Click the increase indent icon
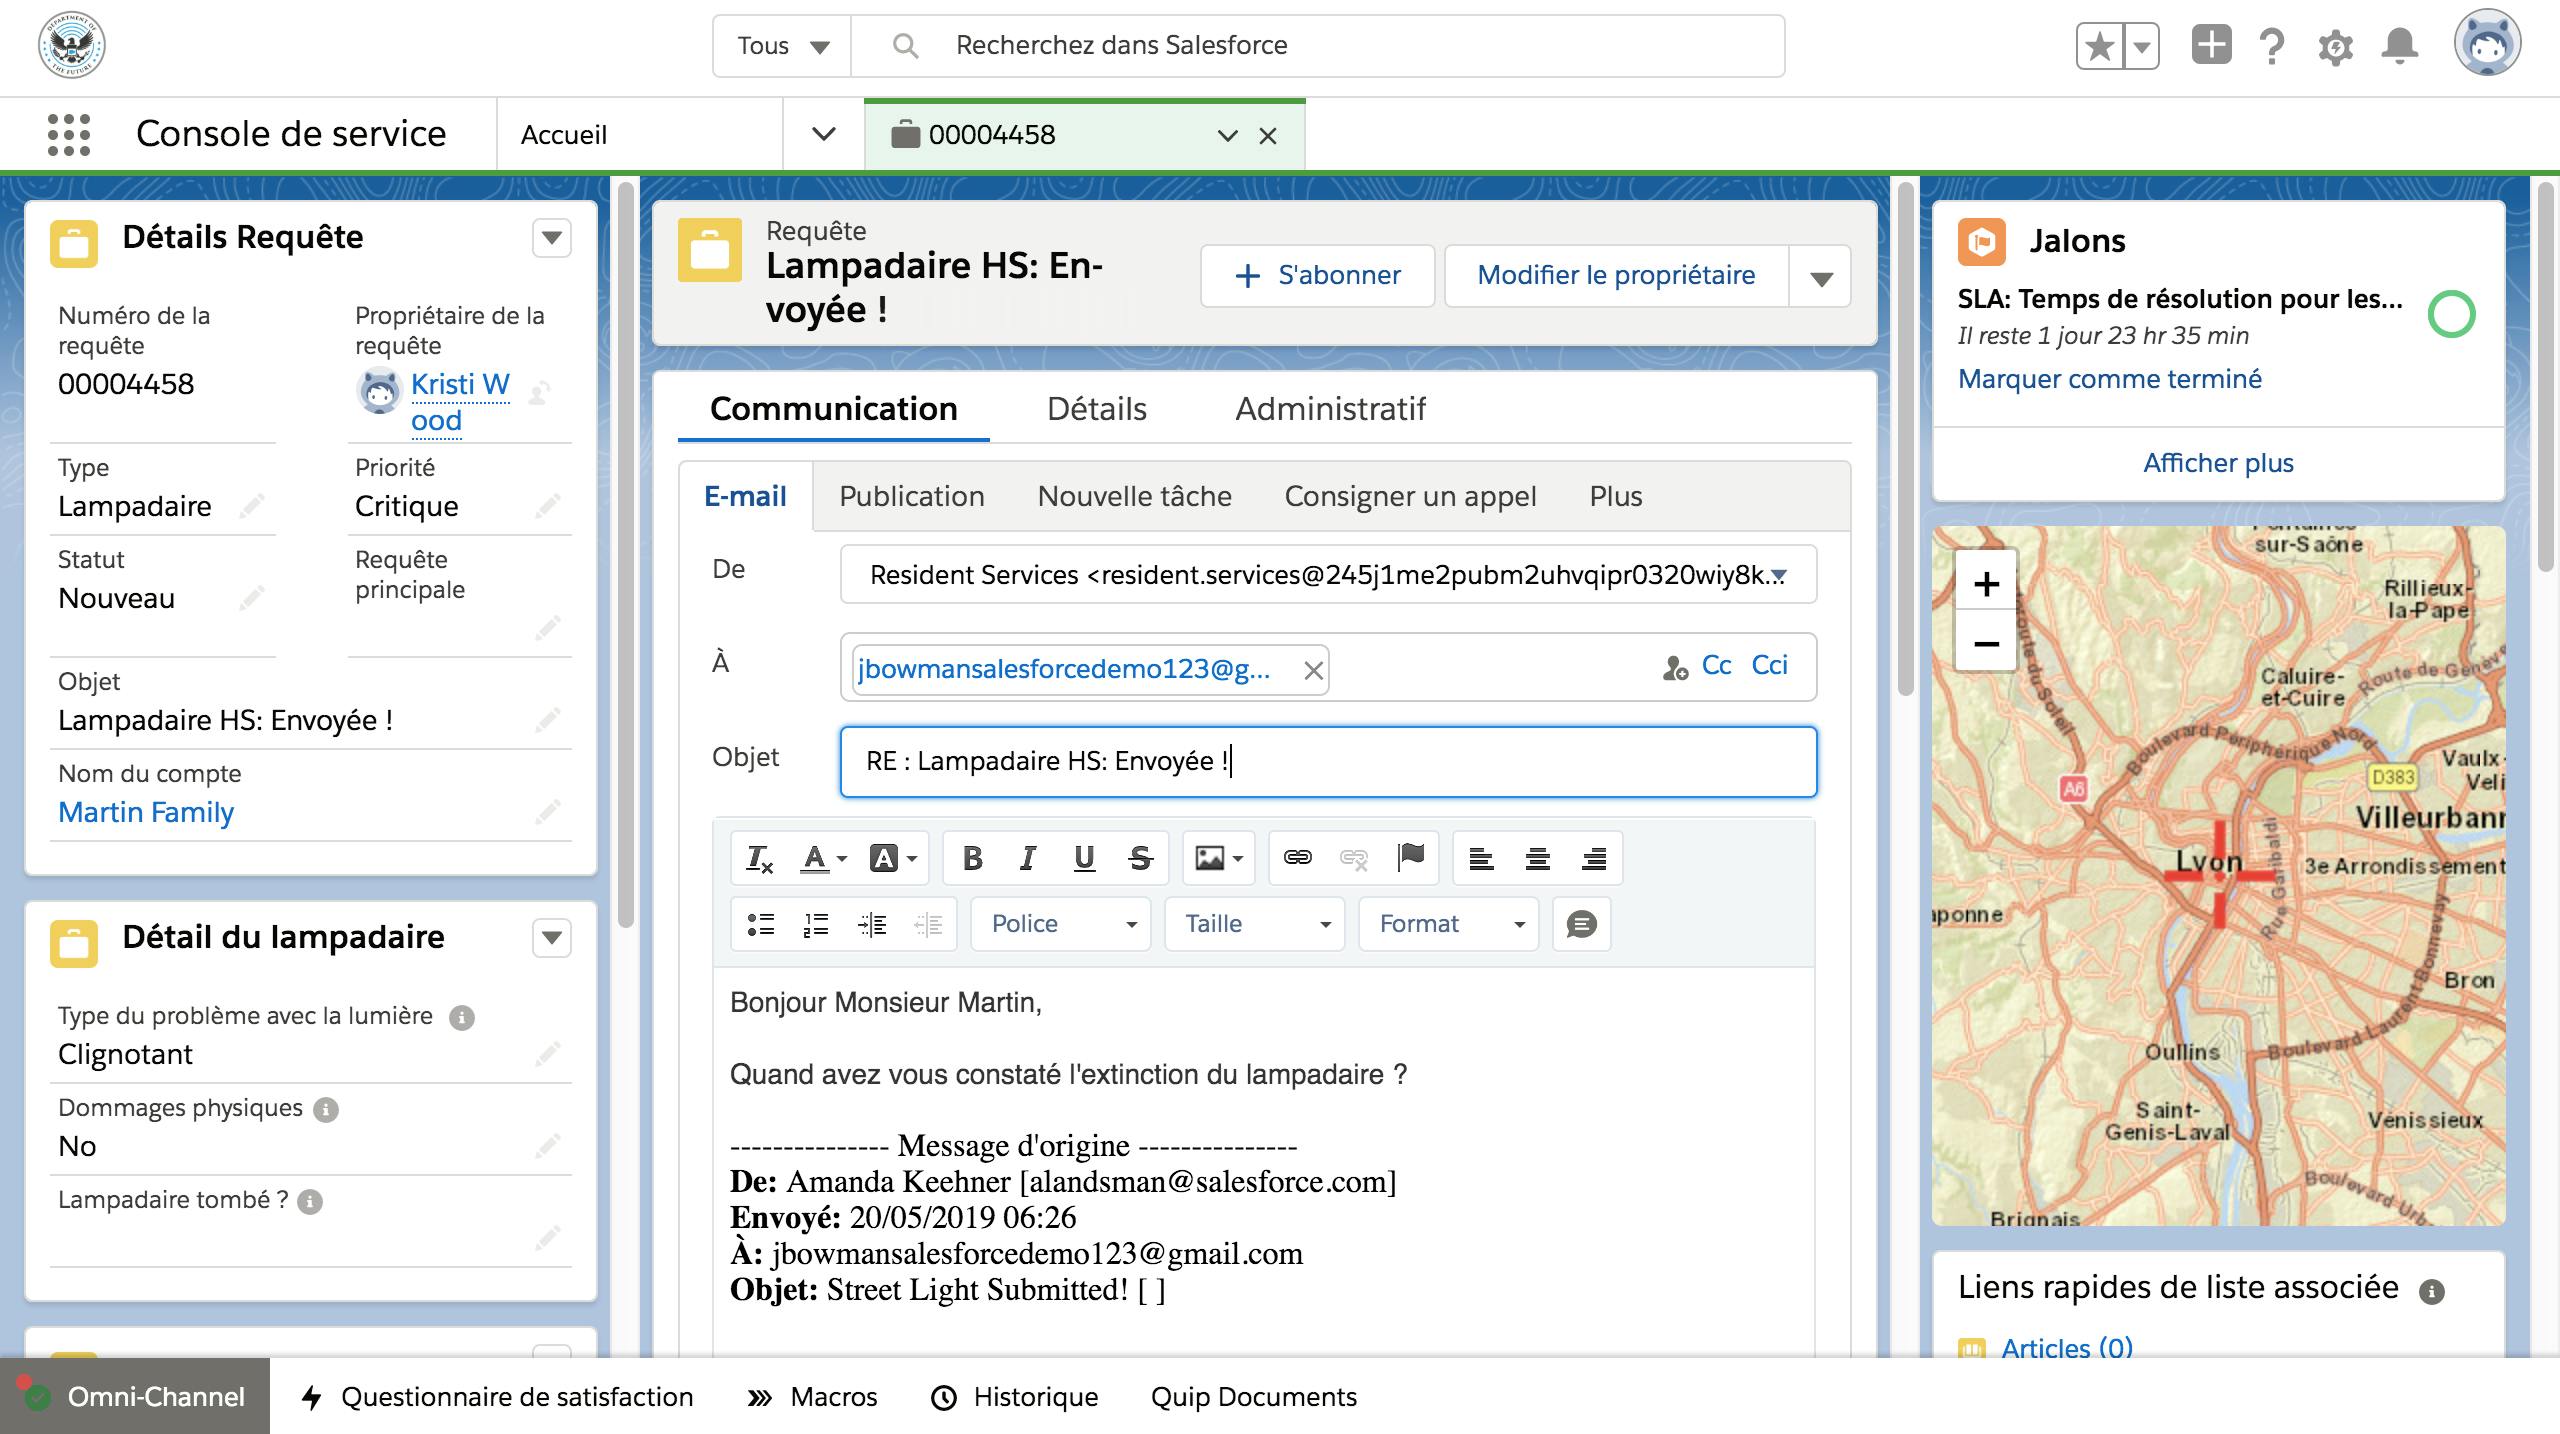The width and height of the screenshot is (2560, 1434). (872, 924)
